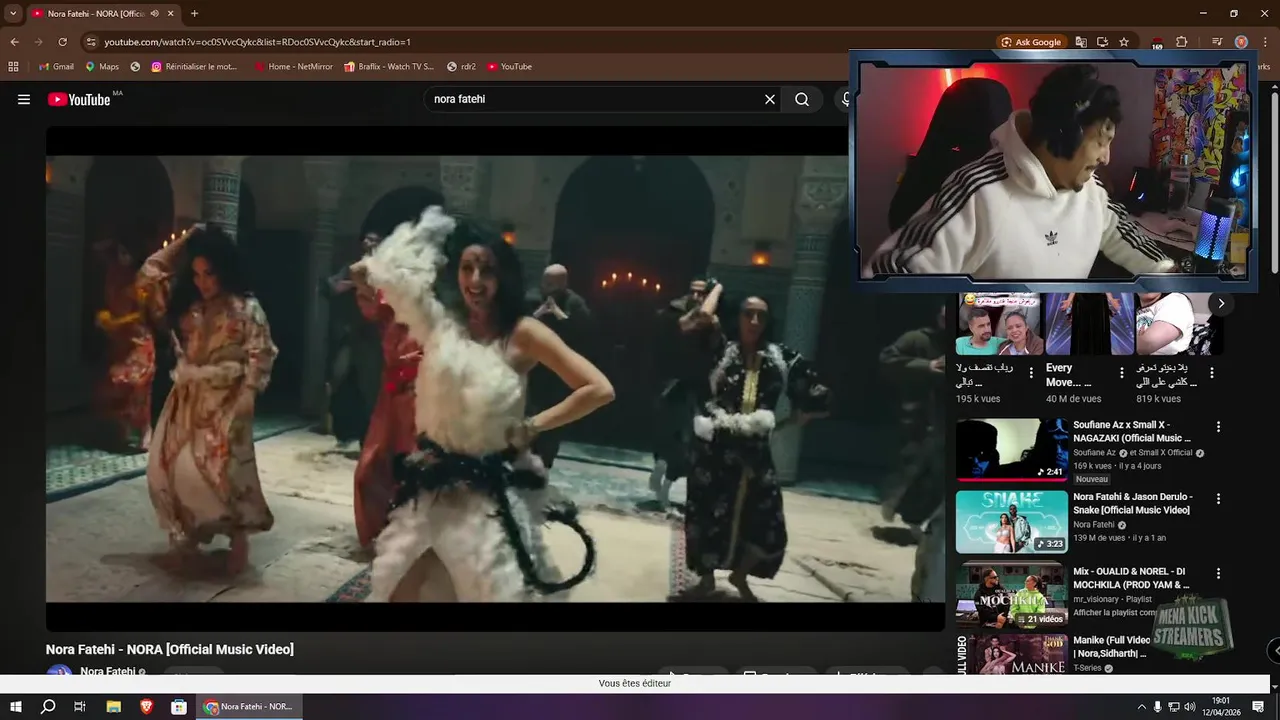Go back with the browser back arrow

(14, 42)
